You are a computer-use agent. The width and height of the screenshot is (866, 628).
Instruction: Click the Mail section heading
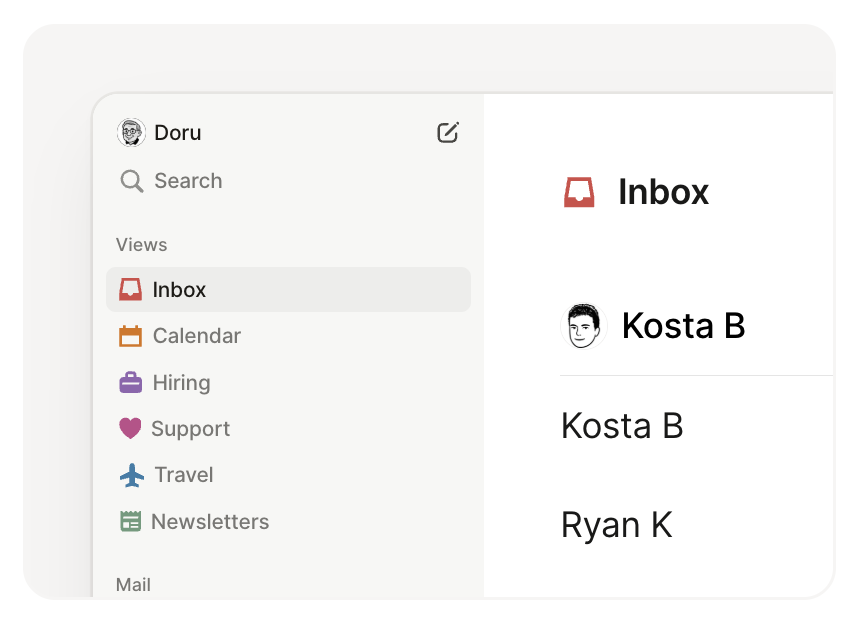coord(133,585)
